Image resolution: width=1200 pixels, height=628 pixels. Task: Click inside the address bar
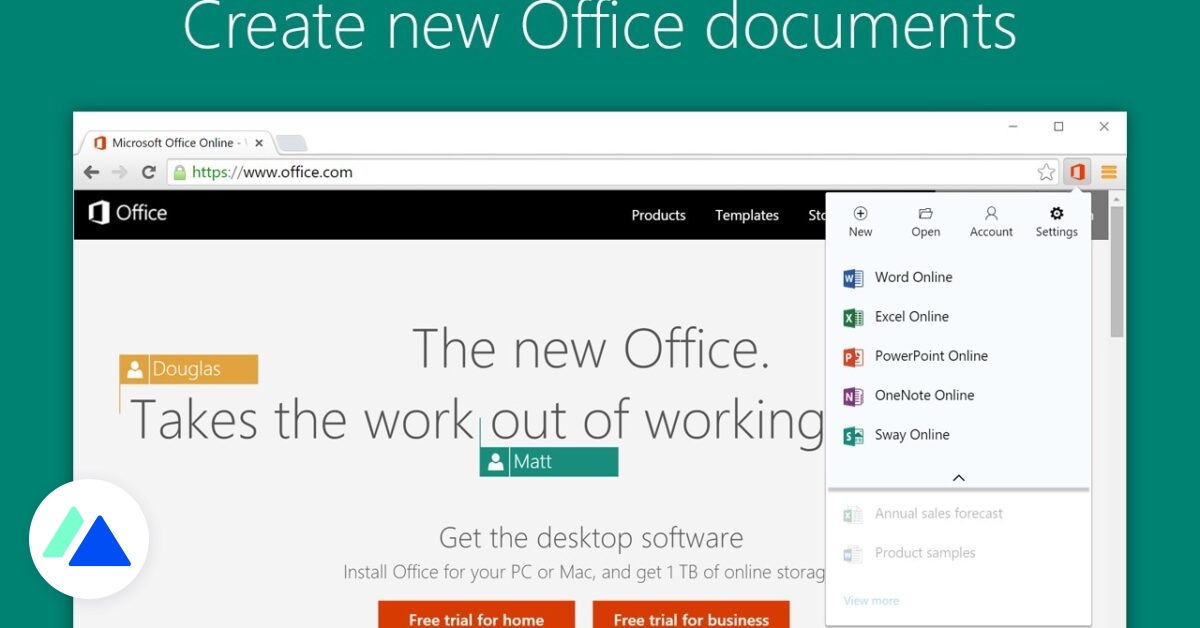400,171
